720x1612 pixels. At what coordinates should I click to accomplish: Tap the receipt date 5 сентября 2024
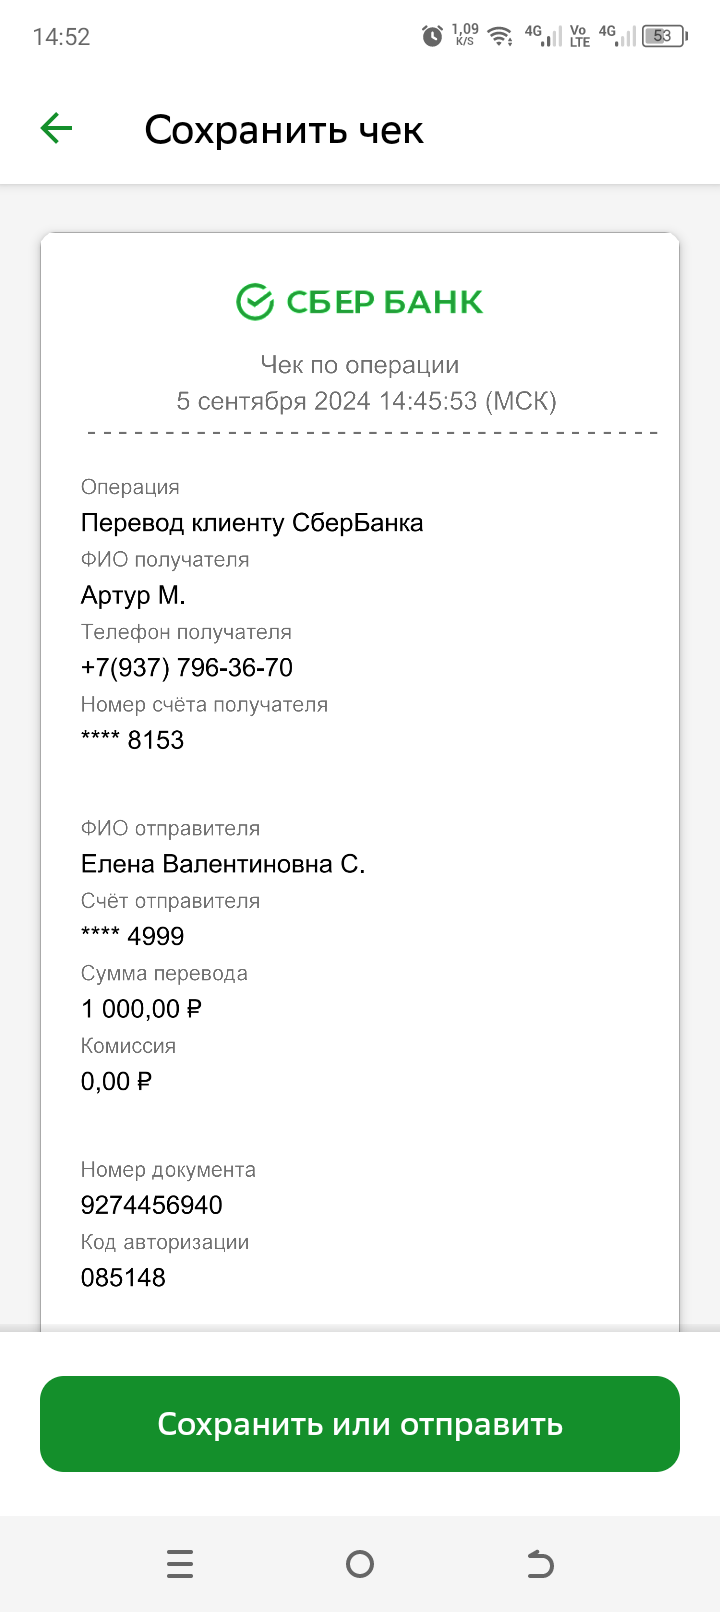coord(274,401)
